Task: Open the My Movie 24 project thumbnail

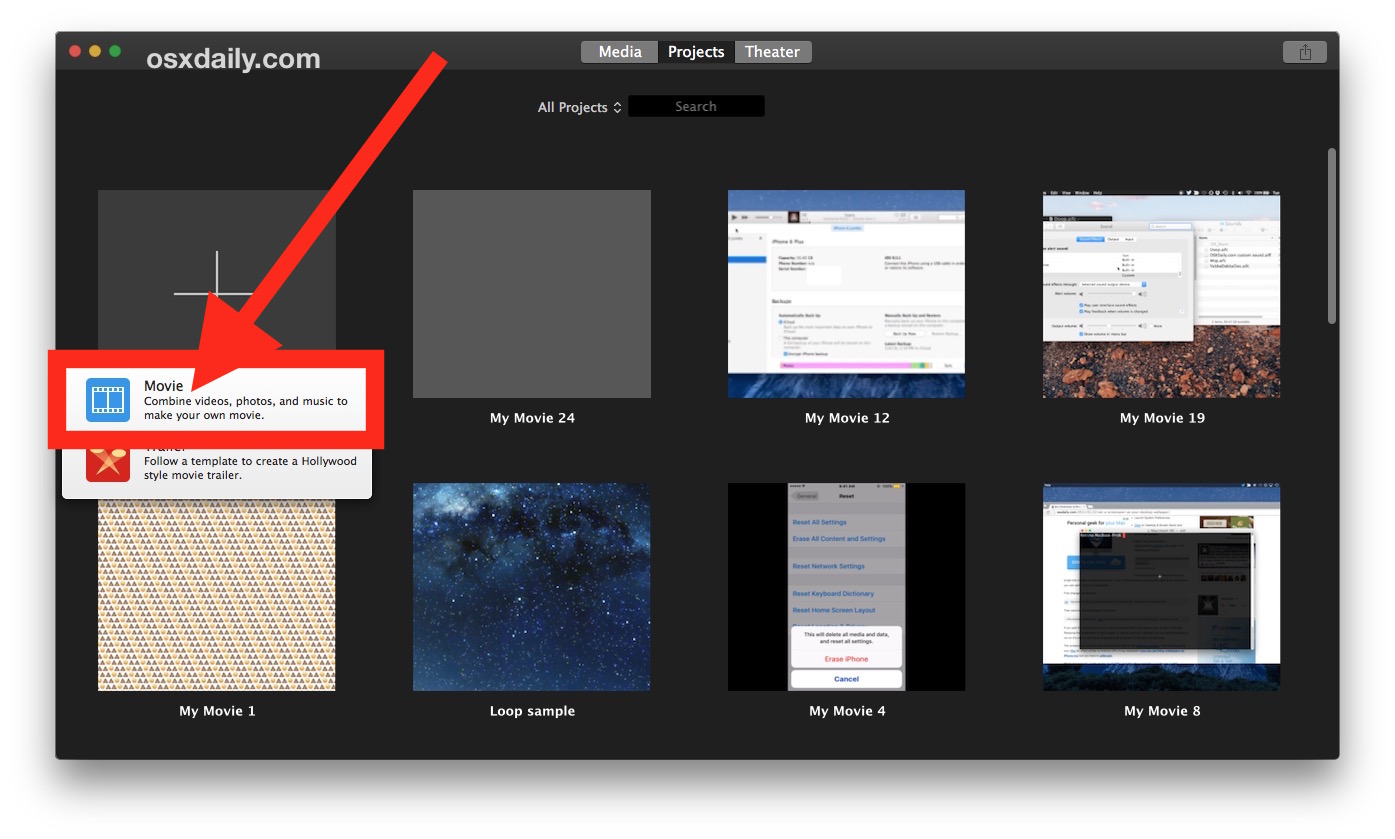Action: coord(532,294)
